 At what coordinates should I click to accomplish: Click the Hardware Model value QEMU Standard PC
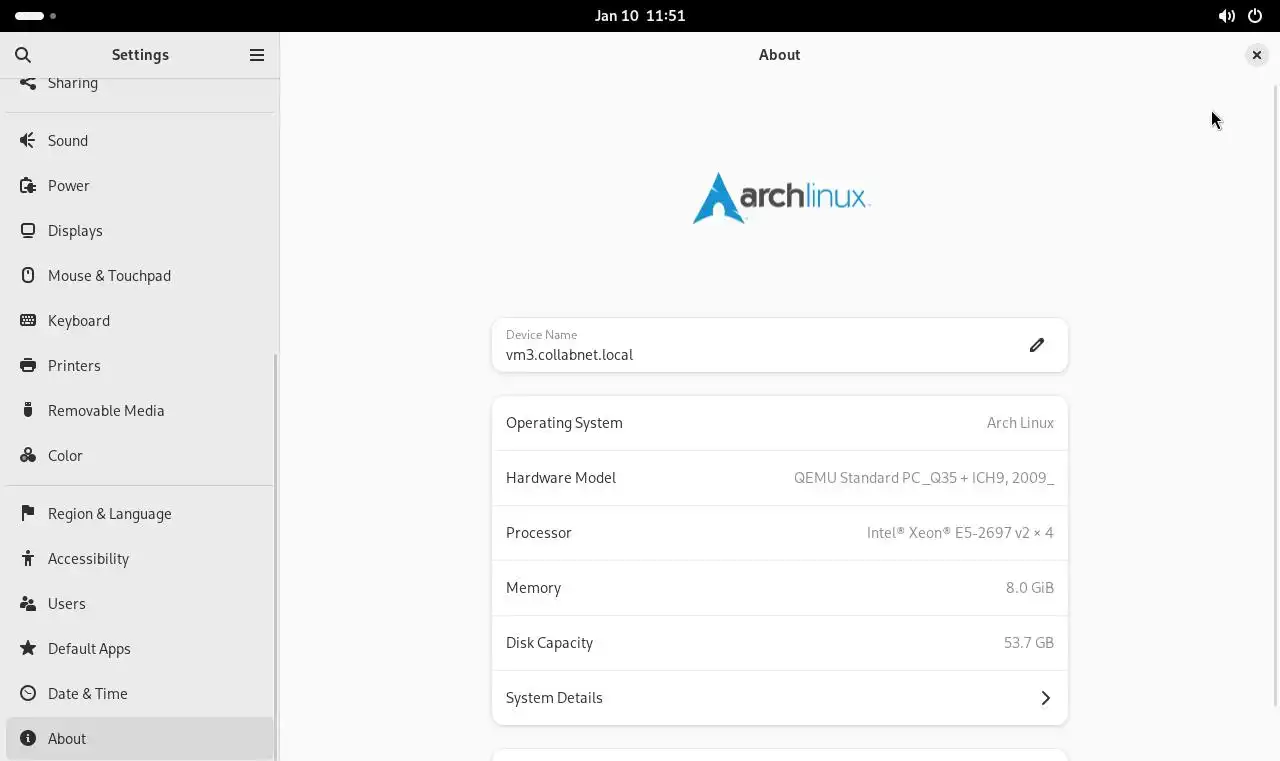click(924, 478)
